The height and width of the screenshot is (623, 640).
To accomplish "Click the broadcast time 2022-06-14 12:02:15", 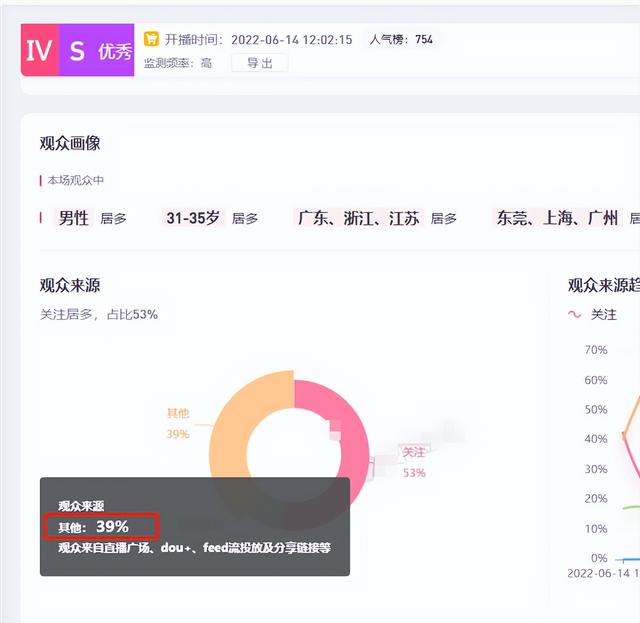I will 291,40.
